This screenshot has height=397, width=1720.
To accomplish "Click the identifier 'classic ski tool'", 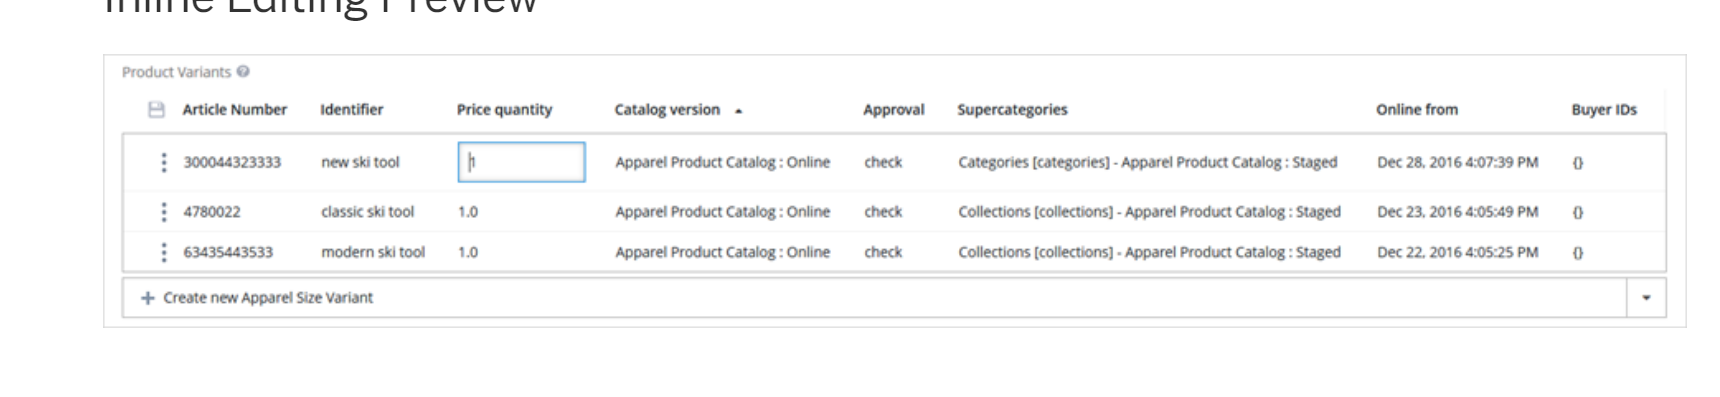I will (367, 212).
